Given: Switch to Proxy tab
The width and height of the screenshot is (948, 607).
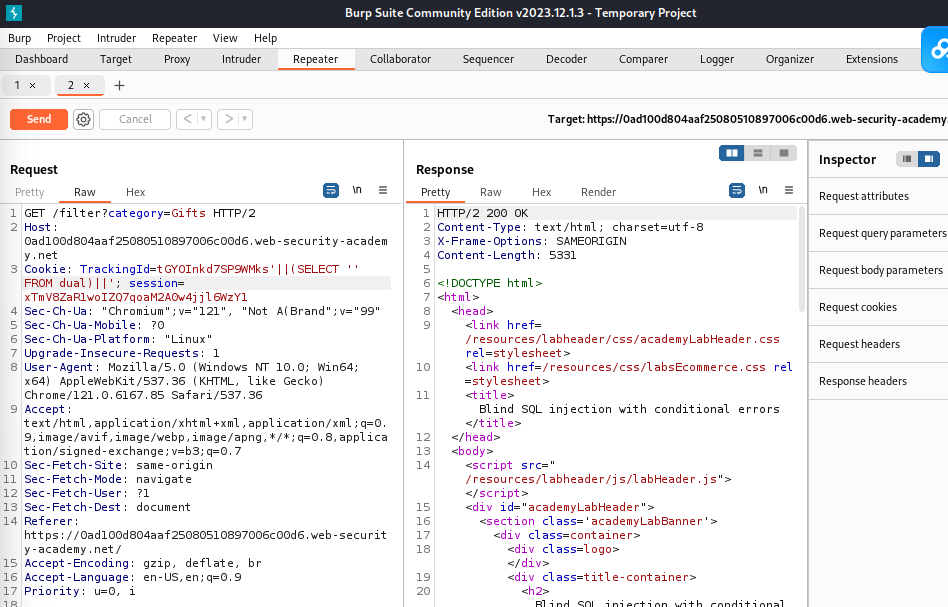Looking at the screenshot, I should click(x=177, y=59).
